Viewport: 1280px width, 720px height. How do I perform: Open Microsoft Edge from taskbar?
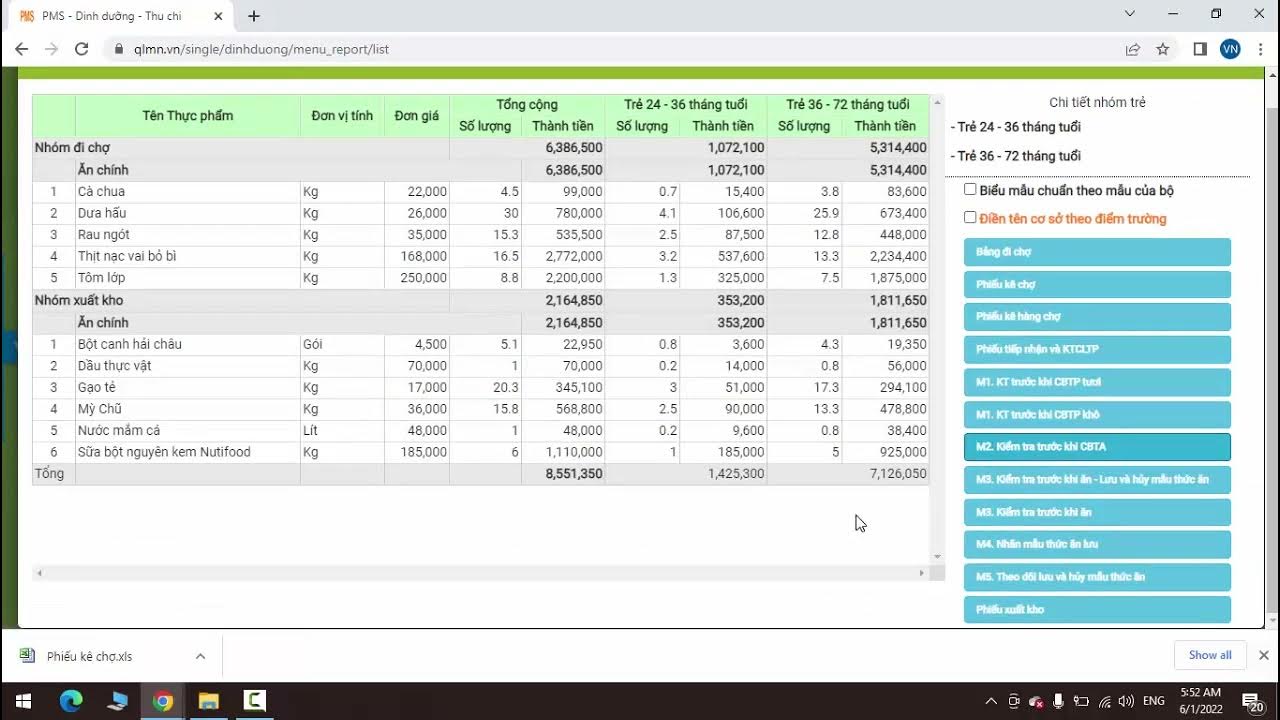pyautogui.click(x=70, y=701)
